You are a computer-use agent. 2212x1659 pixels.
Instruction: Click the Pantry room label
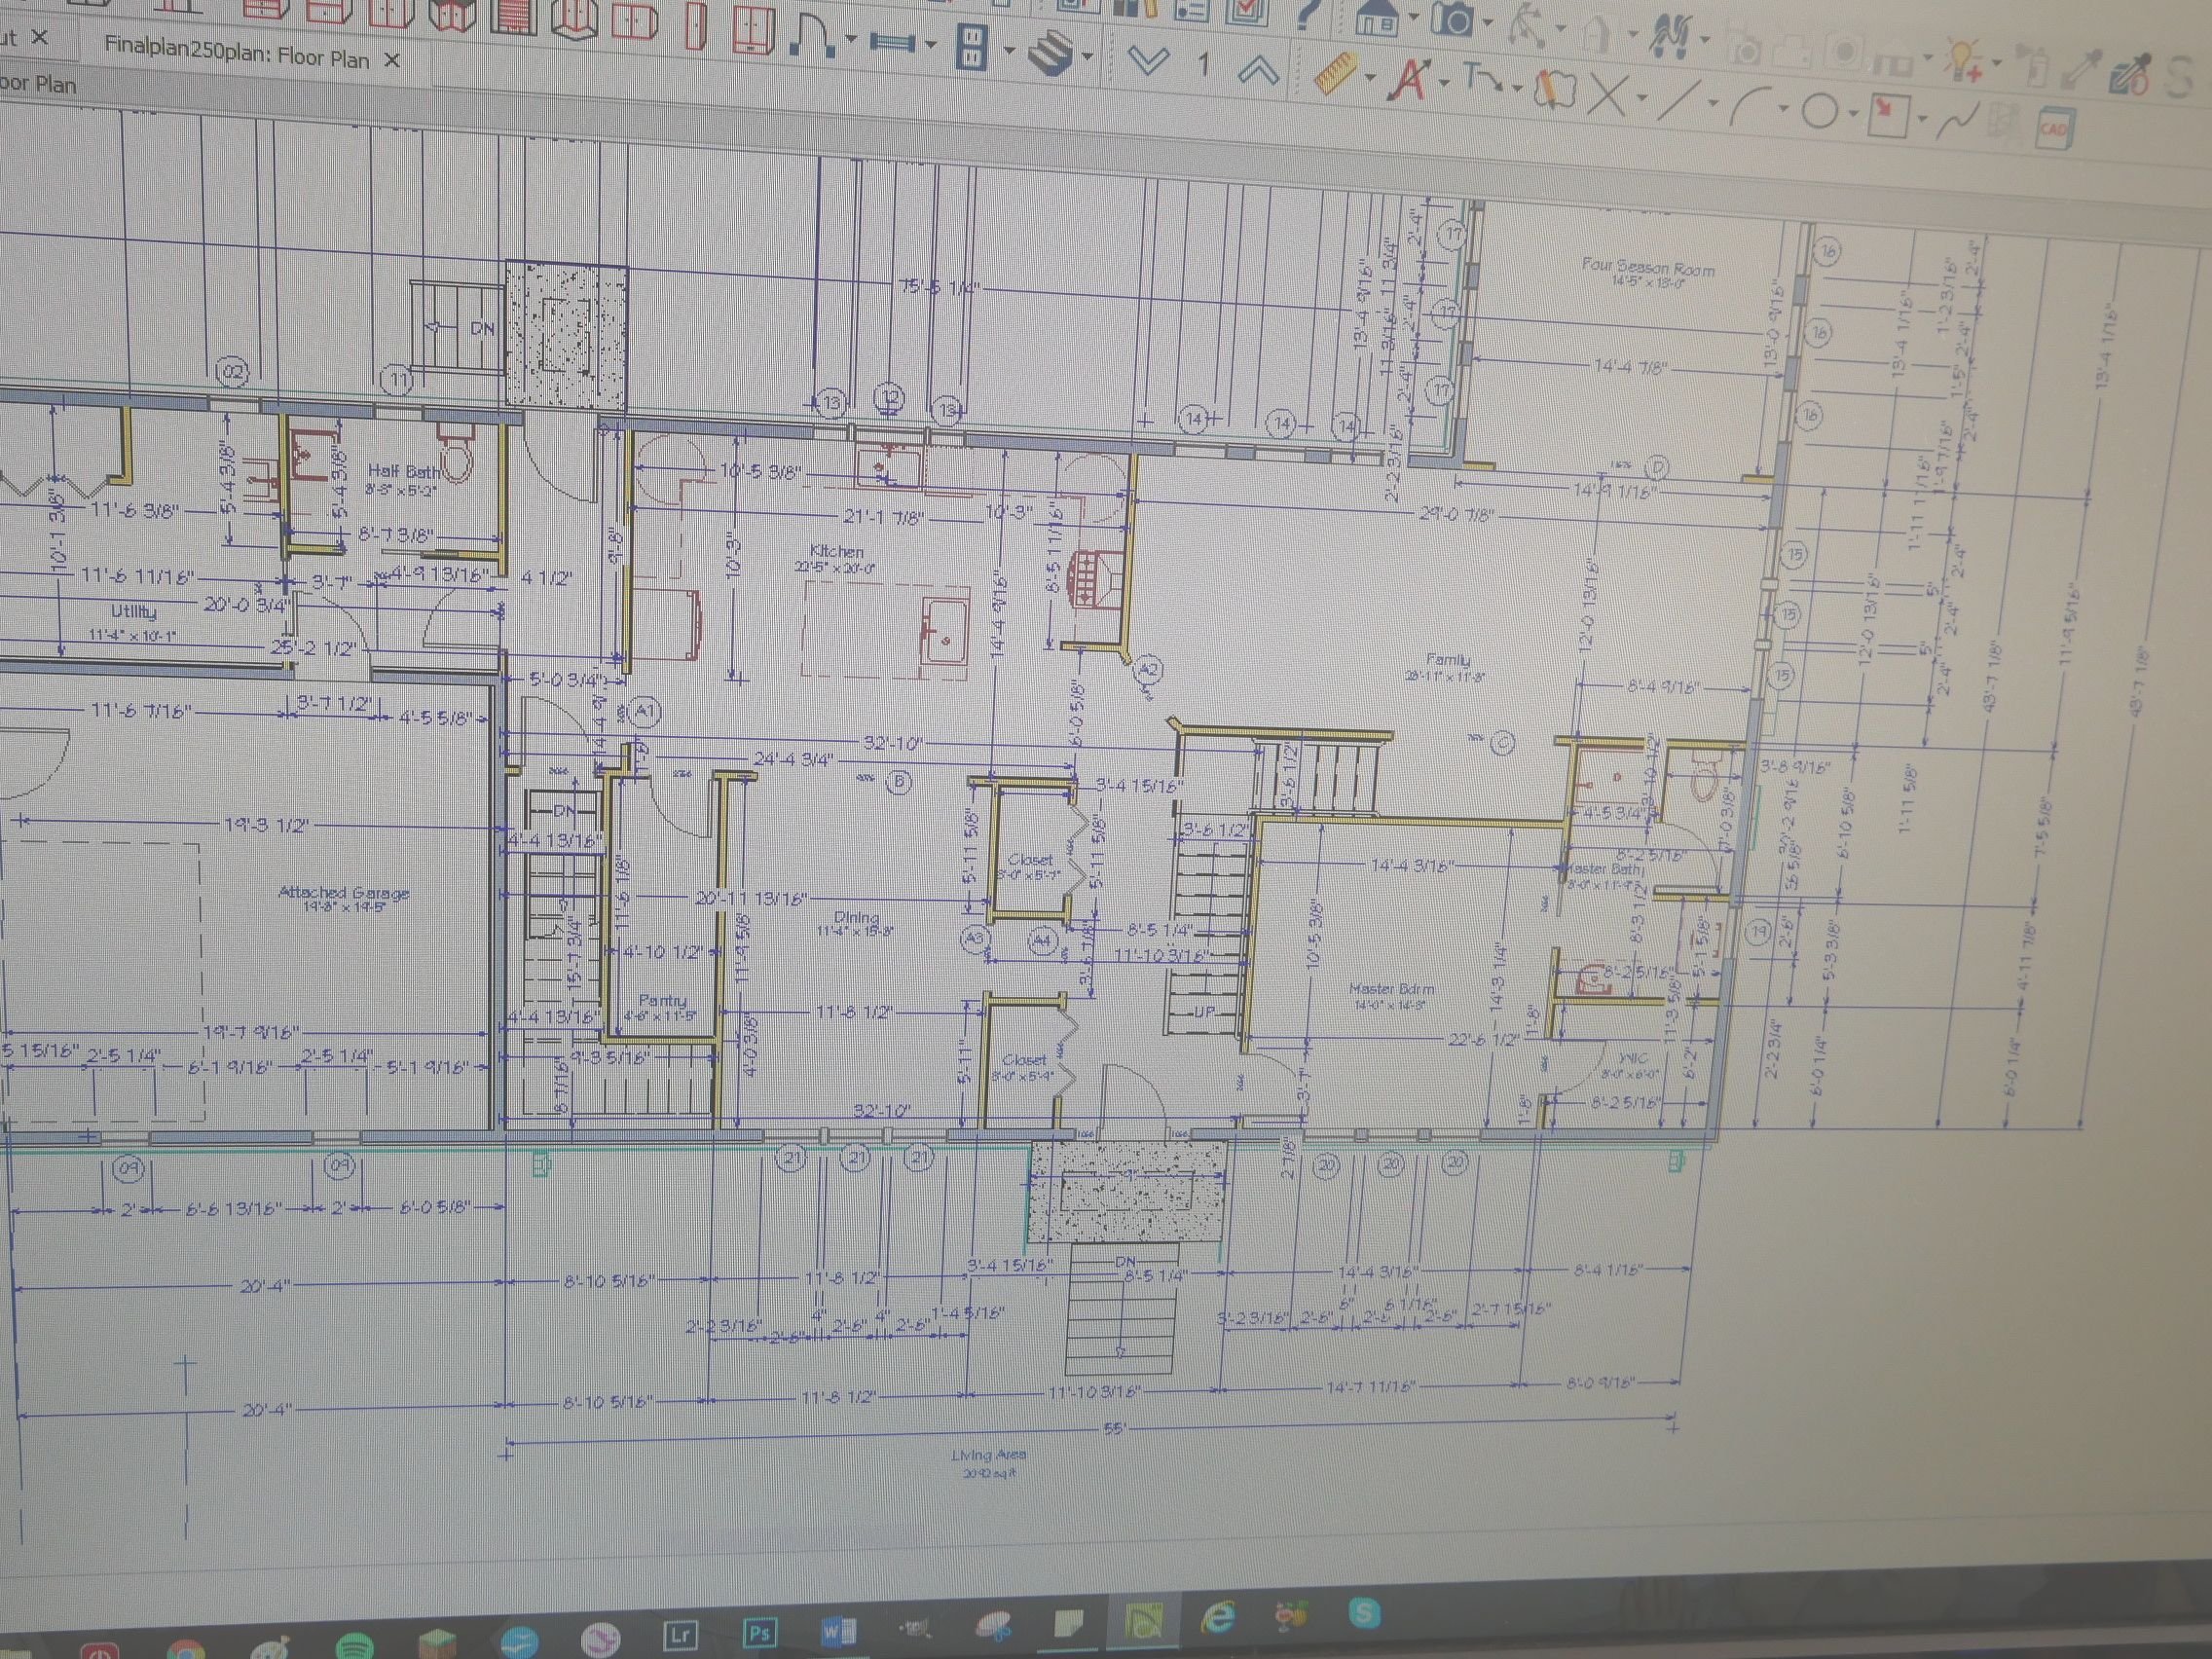pos(662,1000)
